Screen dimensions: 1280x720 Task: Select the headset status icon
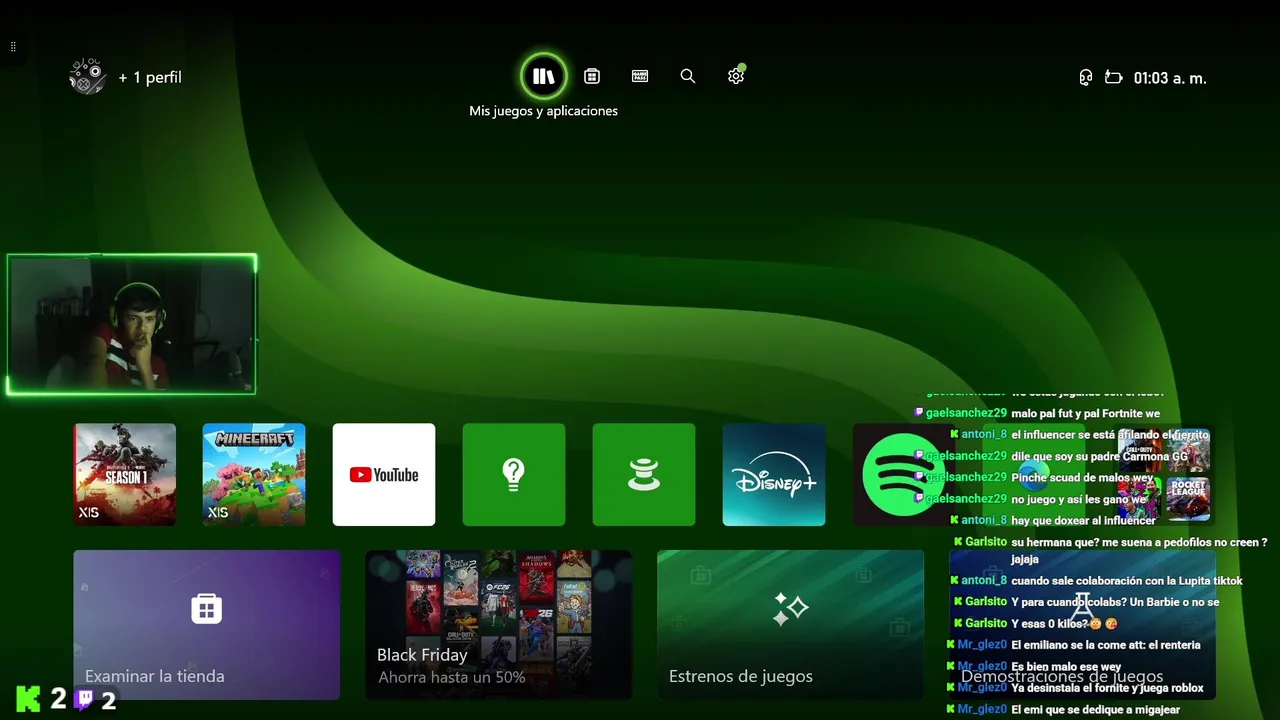[1085, 78]
